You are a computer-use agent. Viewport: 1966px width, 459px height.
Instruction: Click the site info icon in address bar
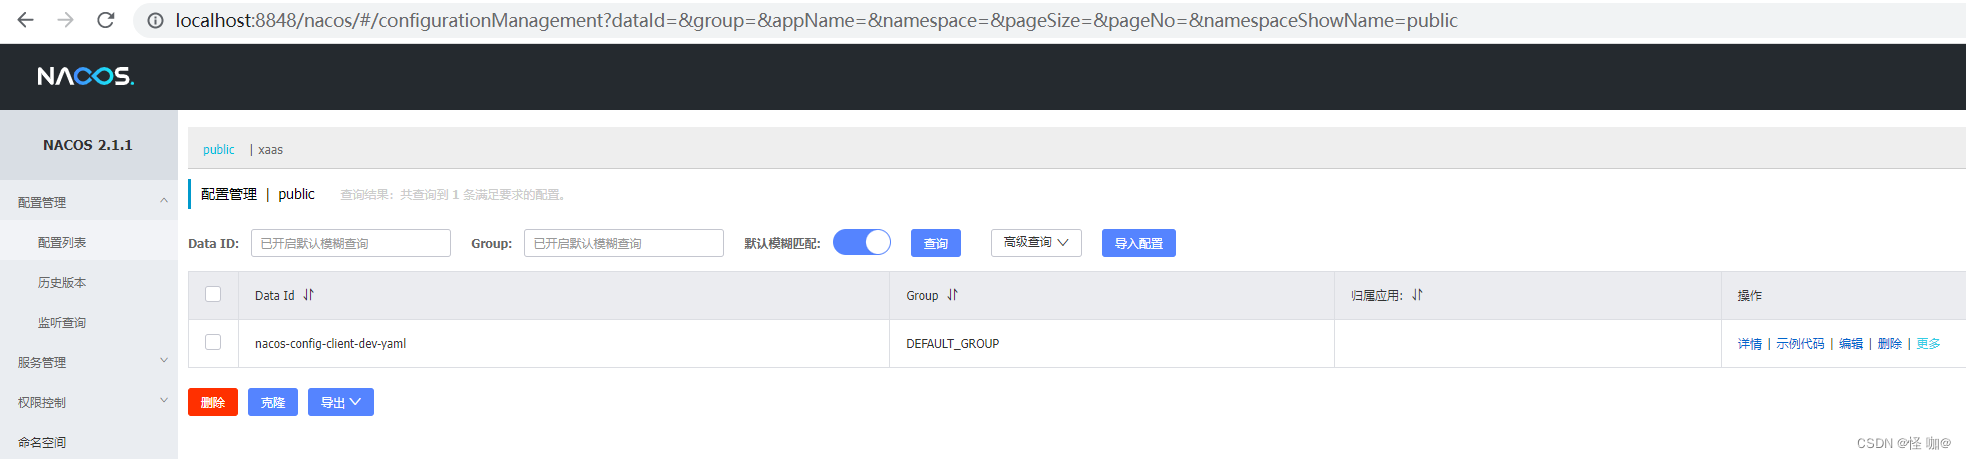coord(155,20)
